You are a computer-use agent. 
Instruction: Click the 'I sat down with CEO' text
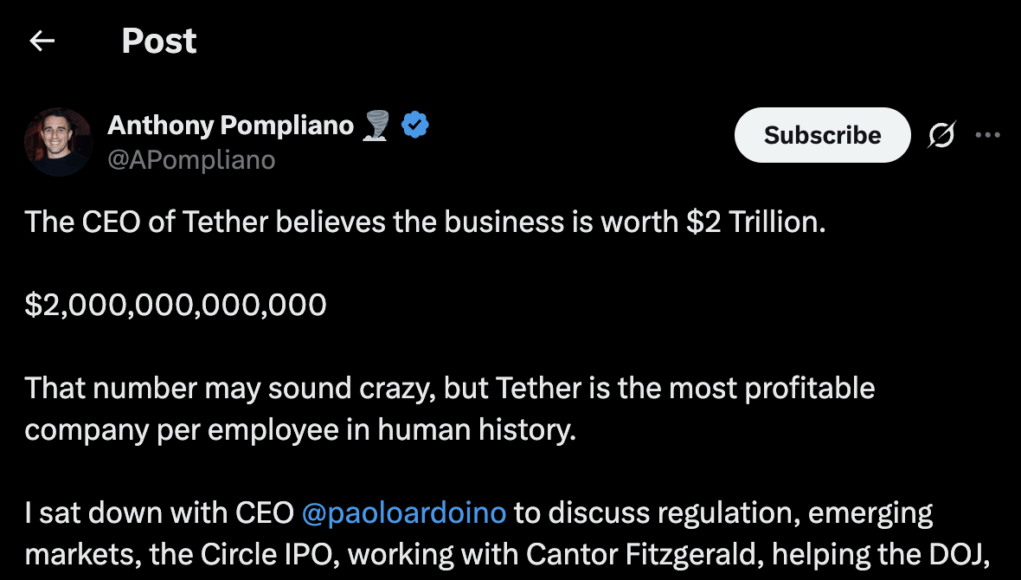(159, 513)
